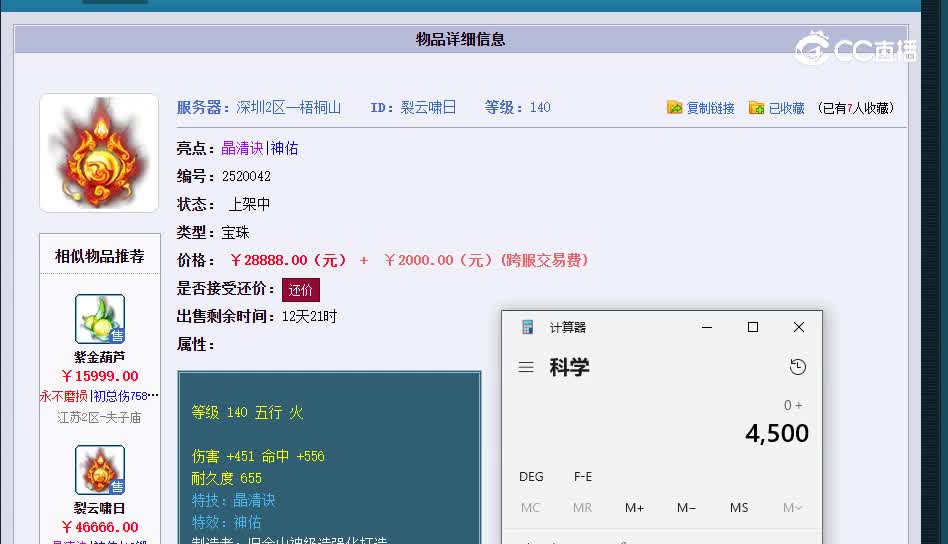Click the MC memory clear button
Image resolution: width=948 pixels, height=544 pixels.
click(530, 508)
